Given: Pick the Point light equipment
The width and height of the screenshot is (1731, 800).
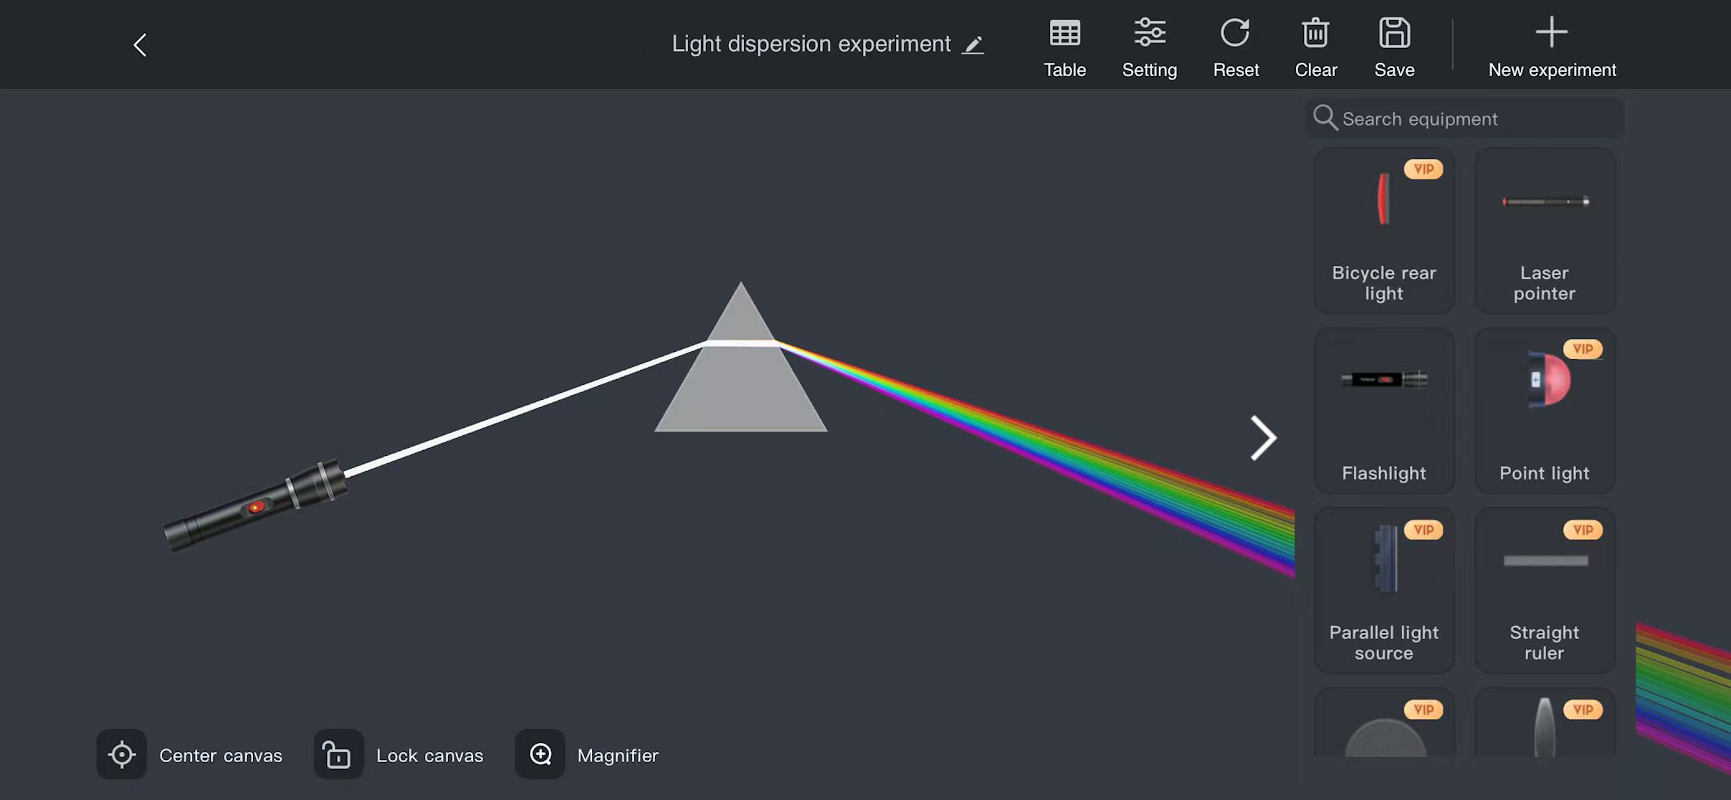Looking at the screenshot, I should [1544, 411].
